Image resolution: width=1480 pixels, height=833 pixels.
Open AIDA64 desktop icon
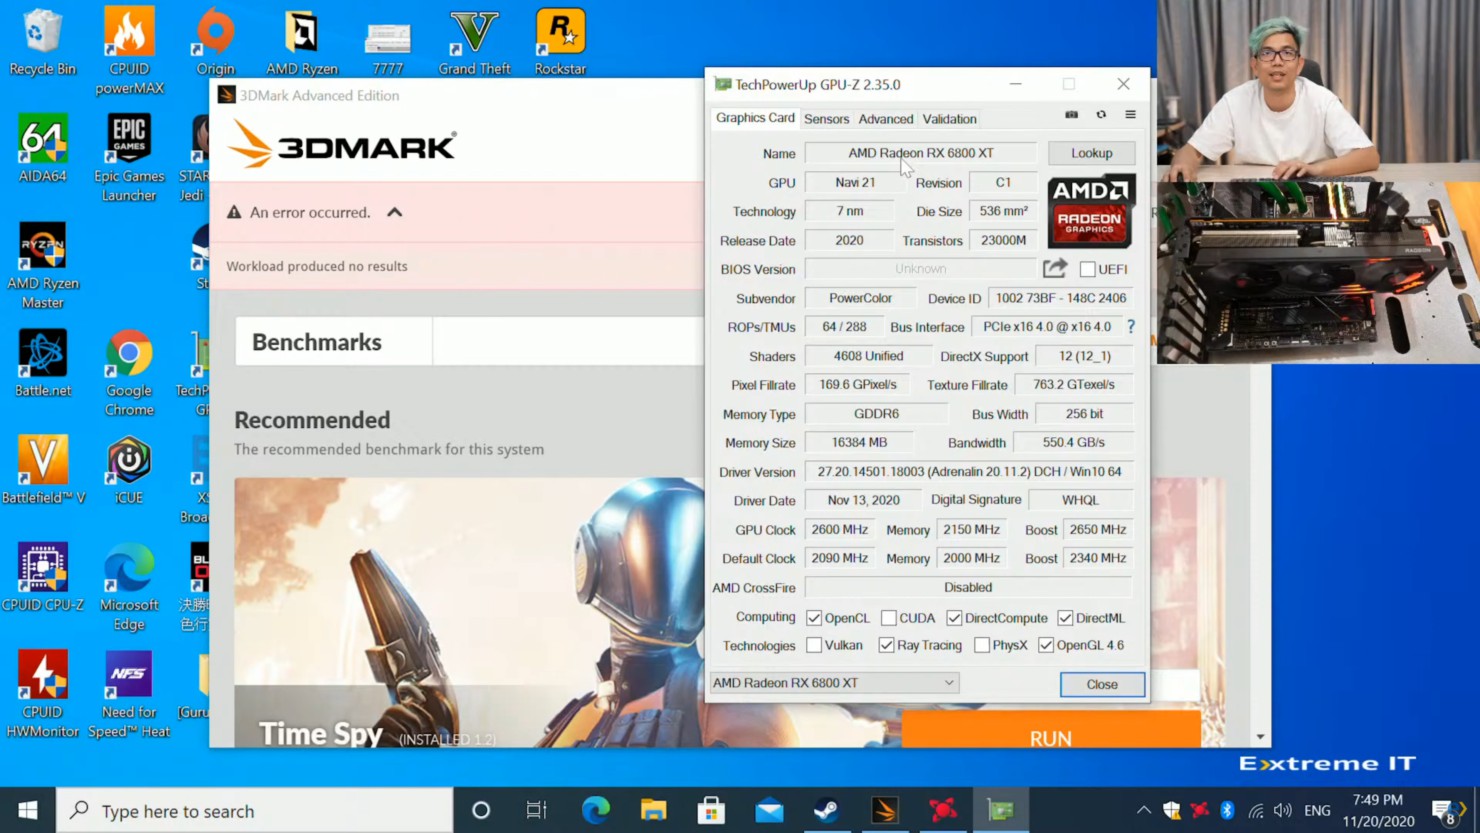point(42,149)
